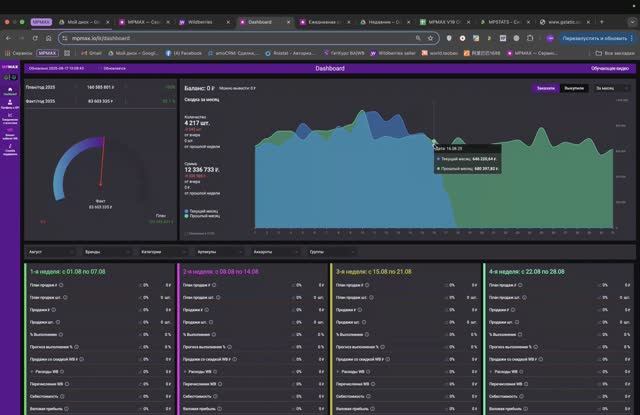Open the Август month dropdown
The image size is (640, 415).
[x=51, y=252]
